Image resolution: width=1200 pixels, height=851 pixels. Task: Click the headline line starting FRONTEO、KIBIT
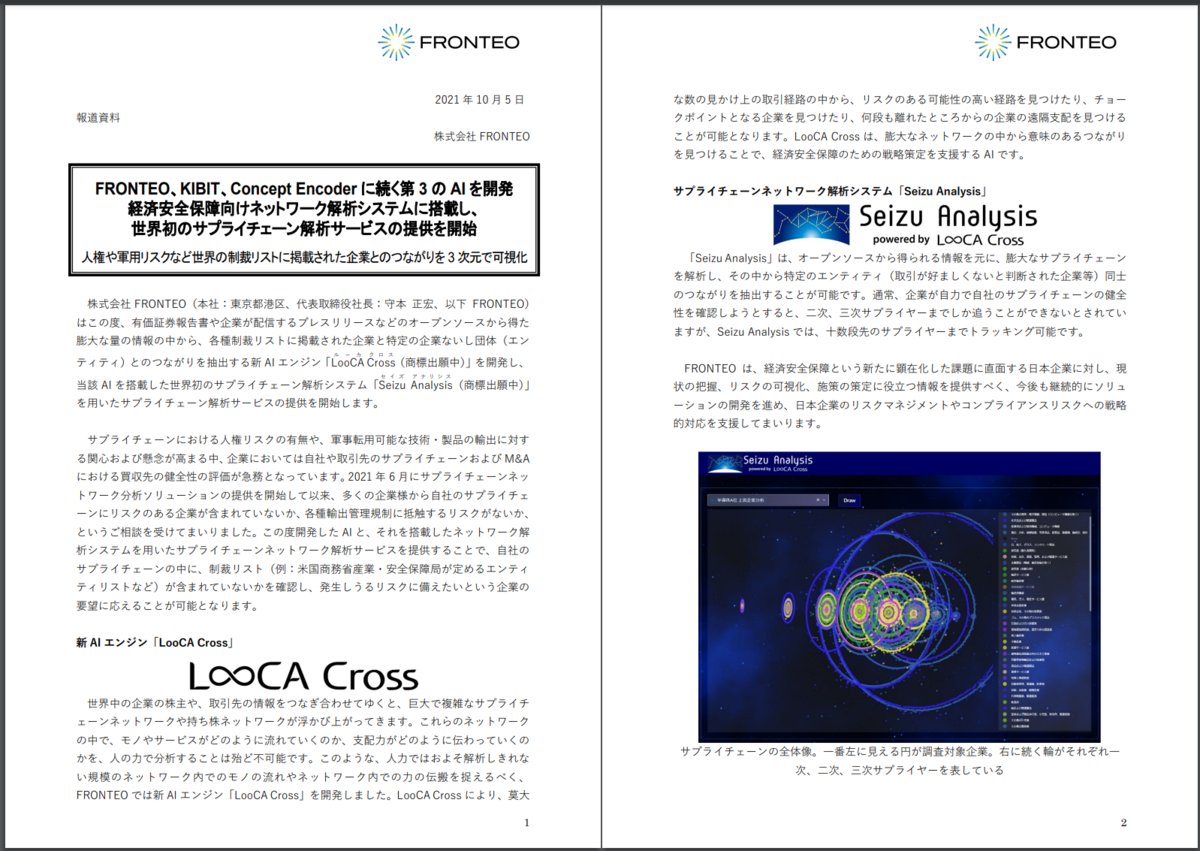[x=304, y=189]
